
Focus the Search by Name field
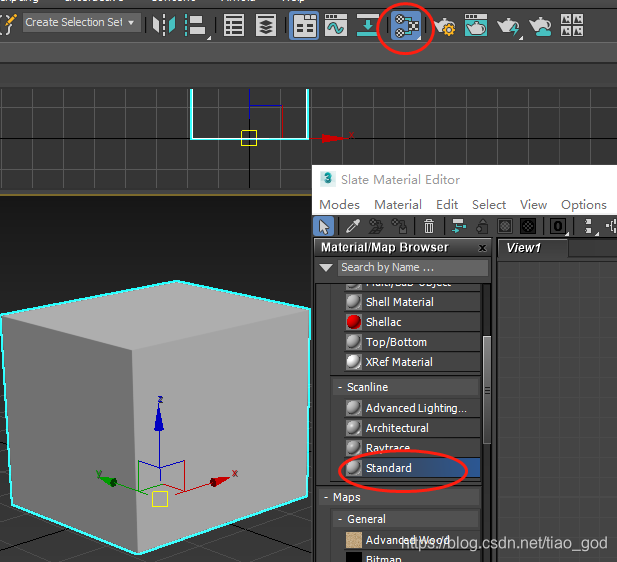pyautogui.click(x=413, y=268)
